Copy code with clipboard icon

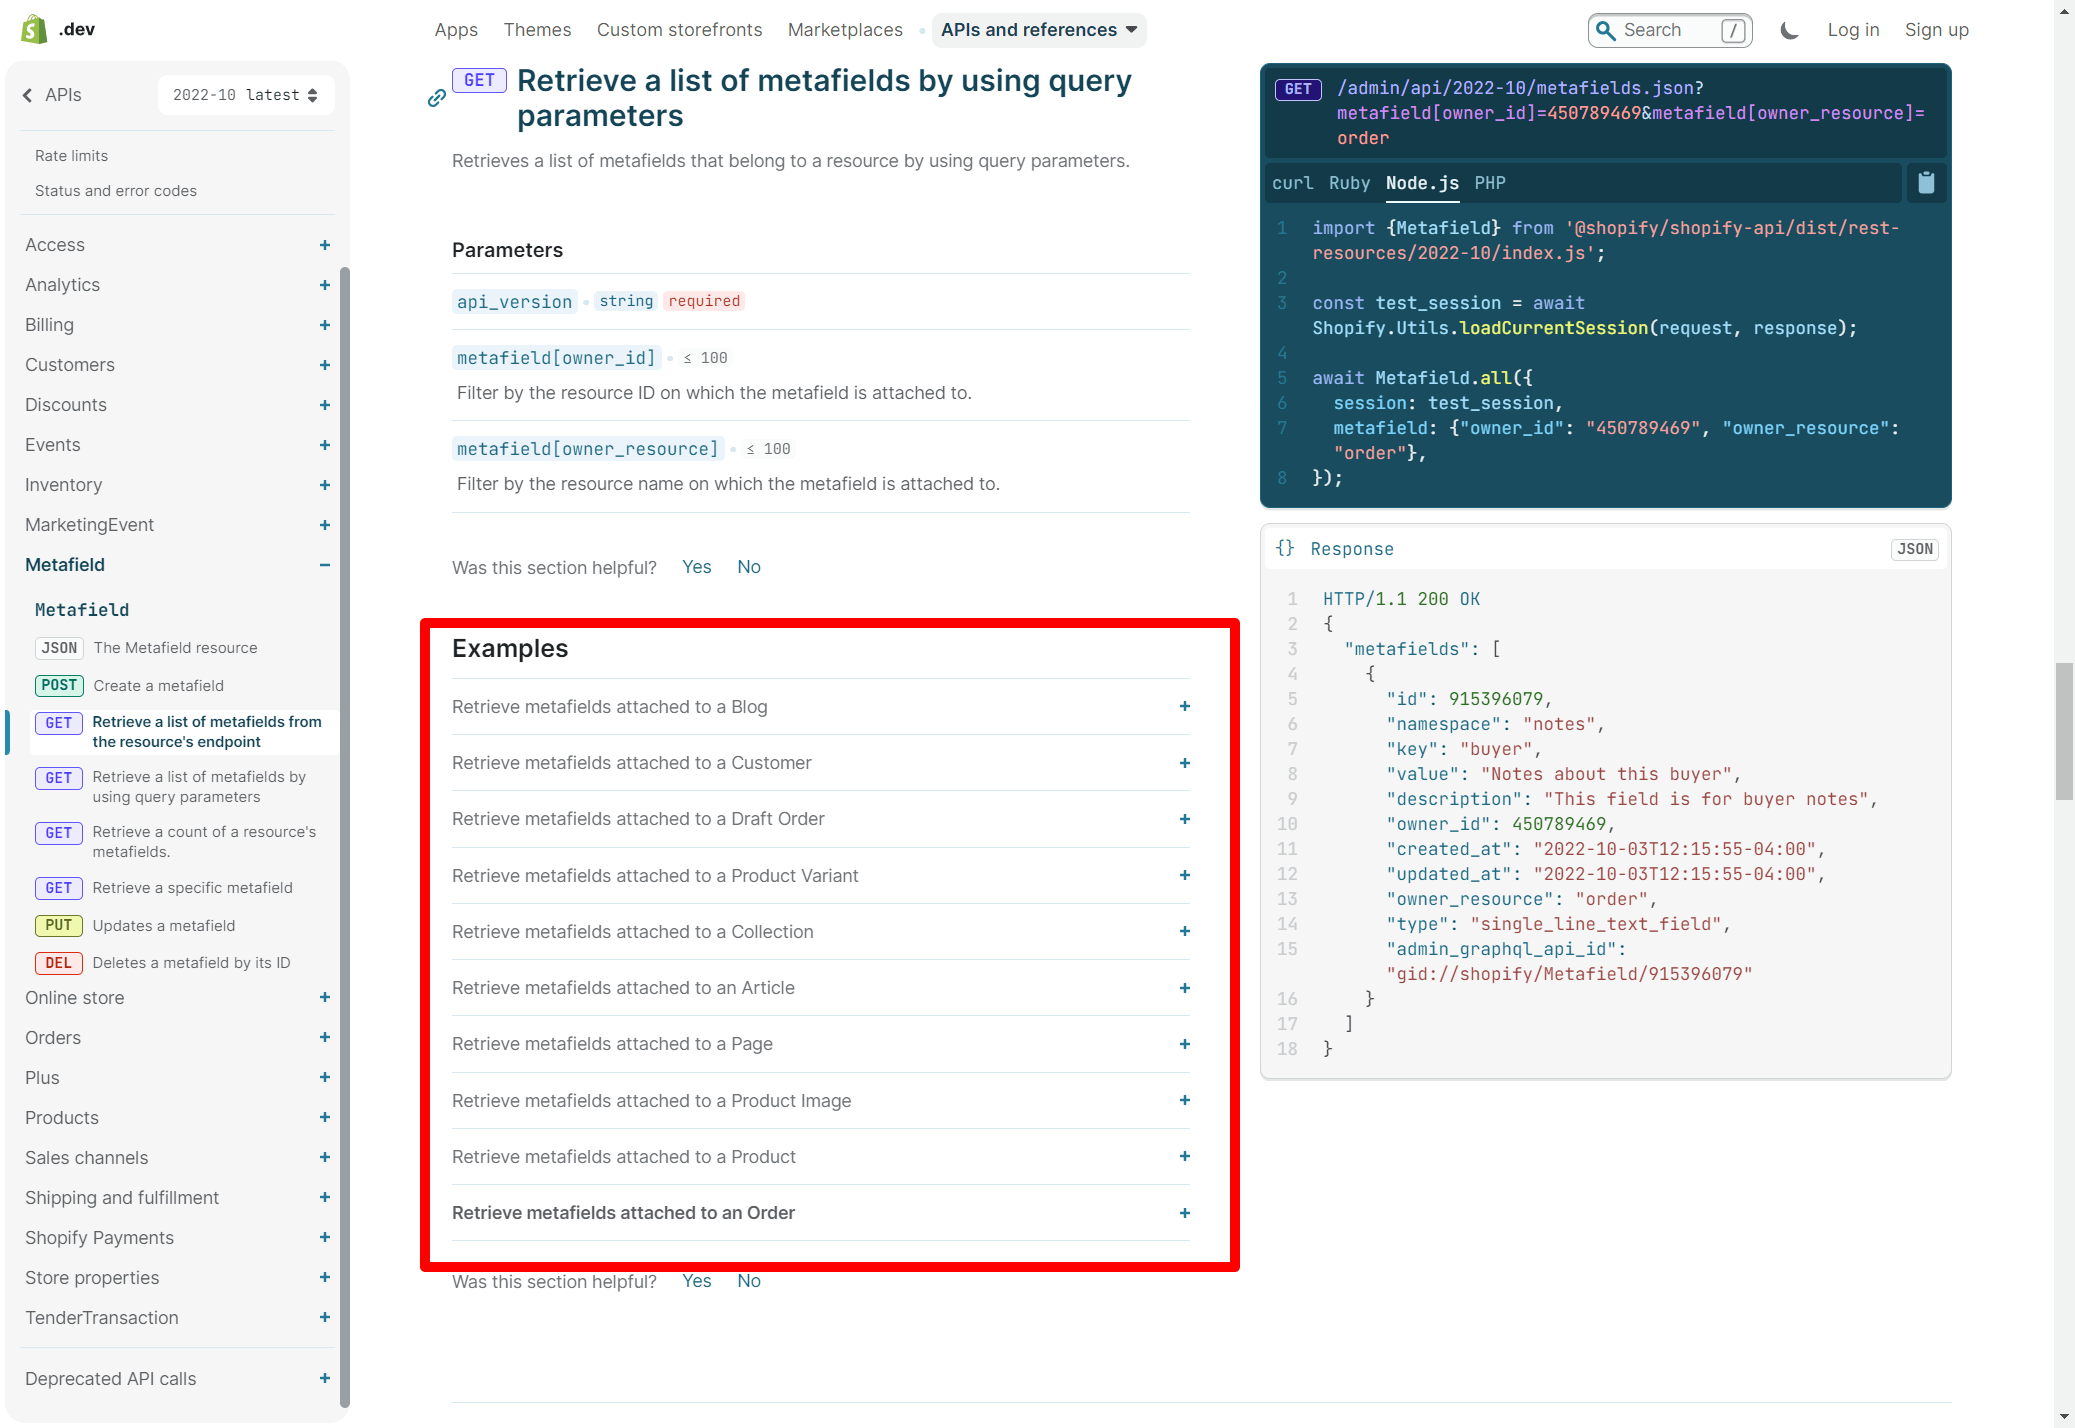pos(1926,183)
